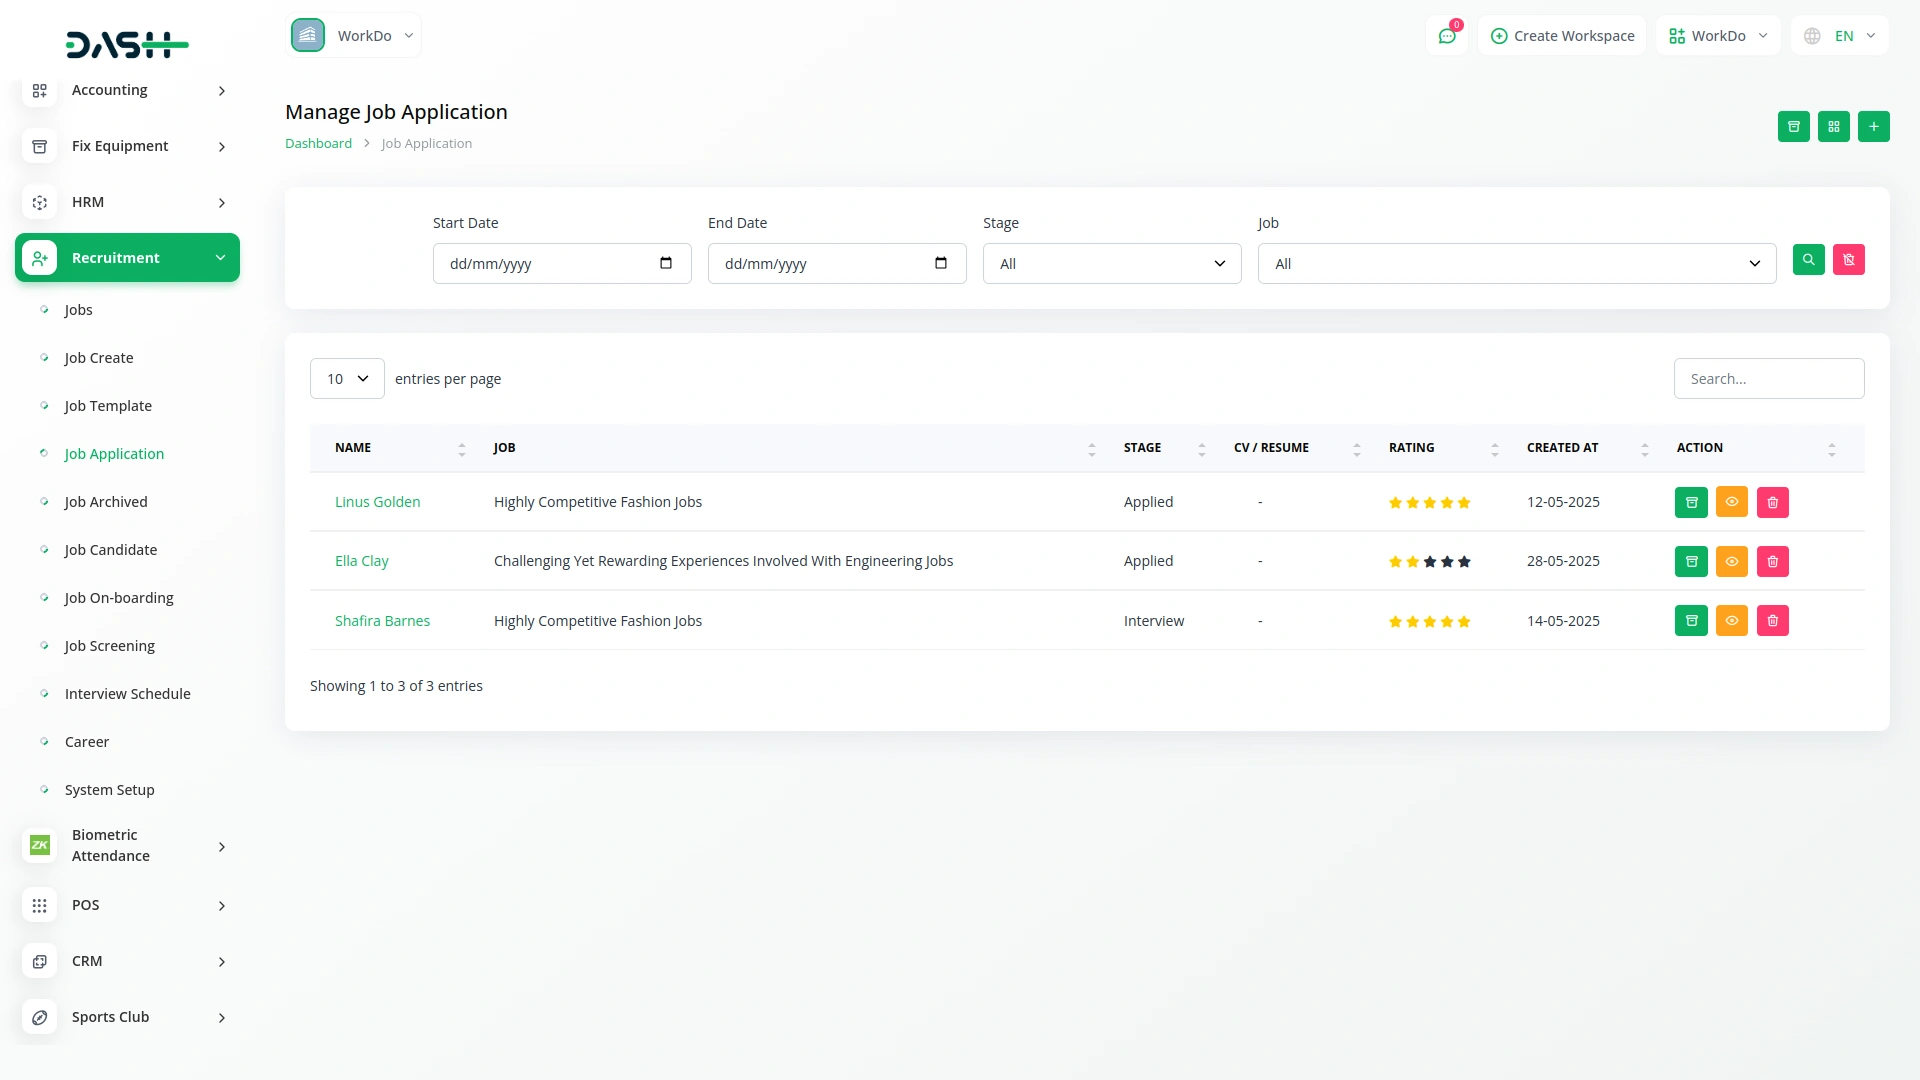This screenshot has width=1920, height=1080.
Task: Open Shafira Barnes applicant link
Action: click(x=382, y=621)
